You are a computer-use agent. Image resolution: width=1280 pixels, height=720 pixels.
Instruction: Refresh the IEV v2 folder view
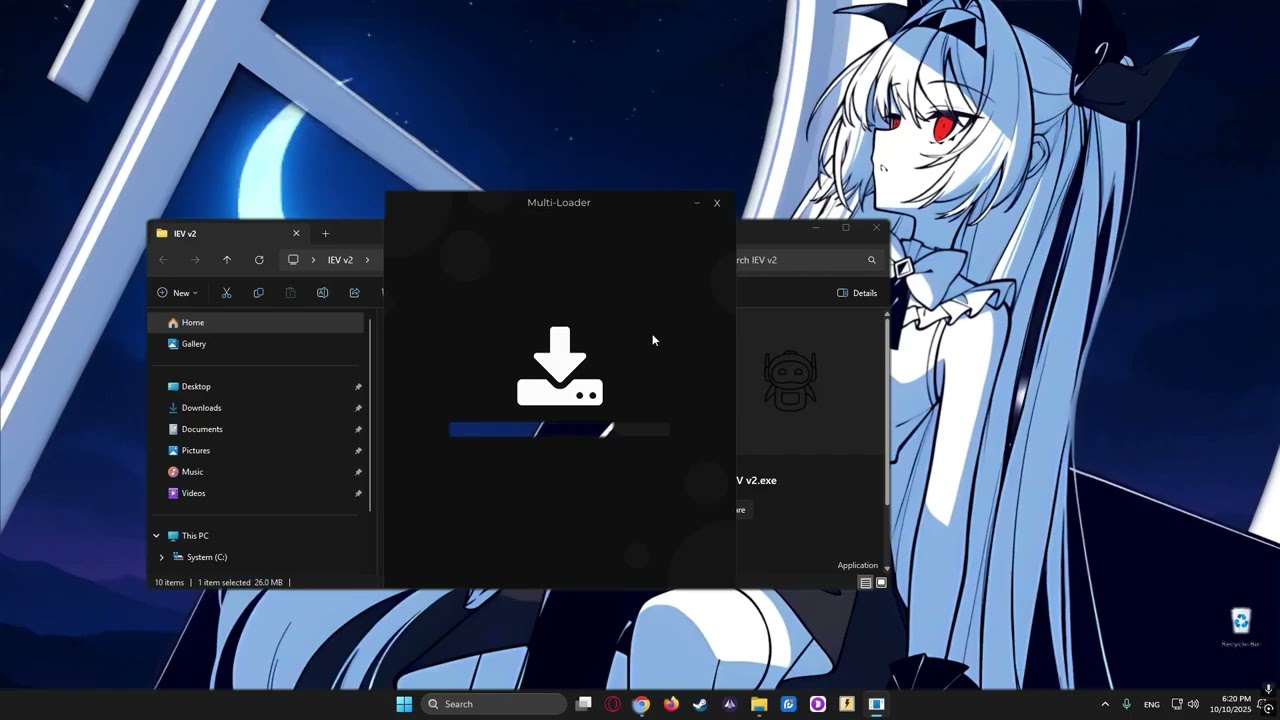[259, 260]
